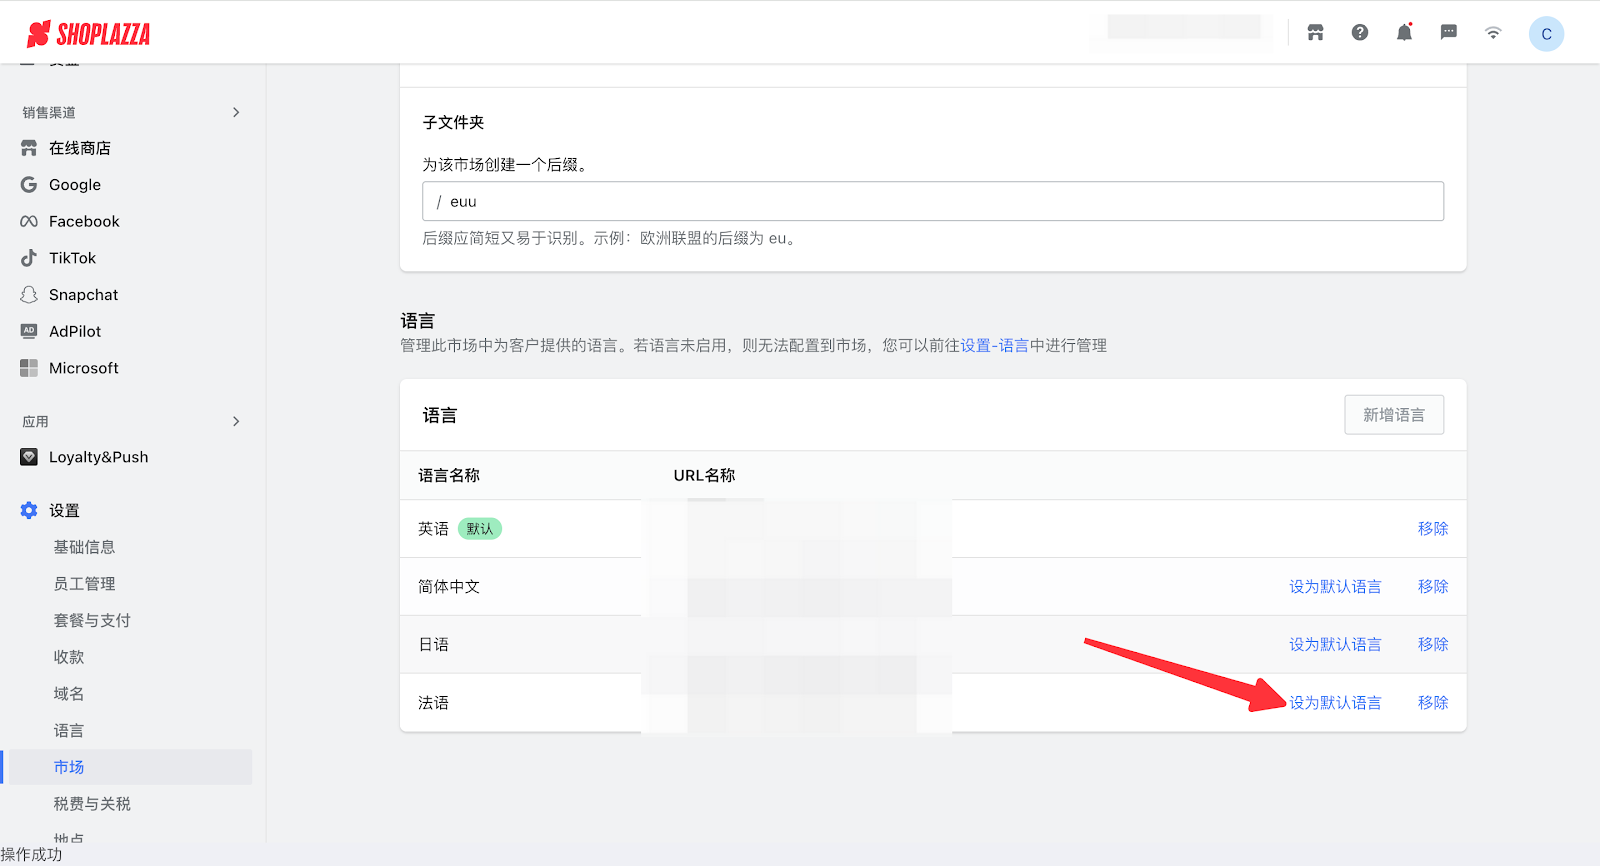Expand the 应用 section arrow
Viewport: 1600px width, 866px height.
click(236, 421)
